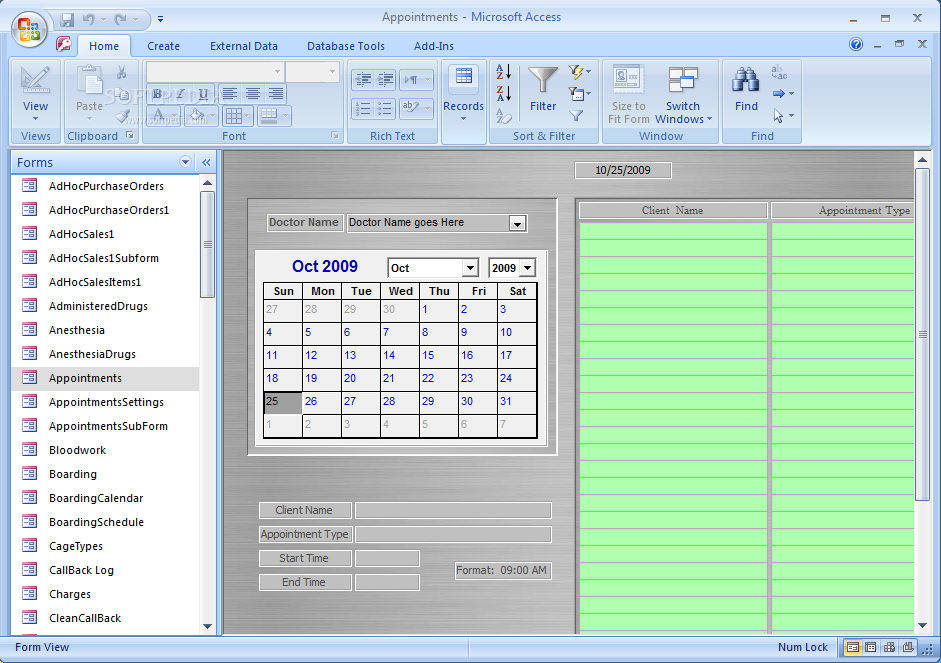Click the Start Time input field
941x663 pixels.
point(387,559)
